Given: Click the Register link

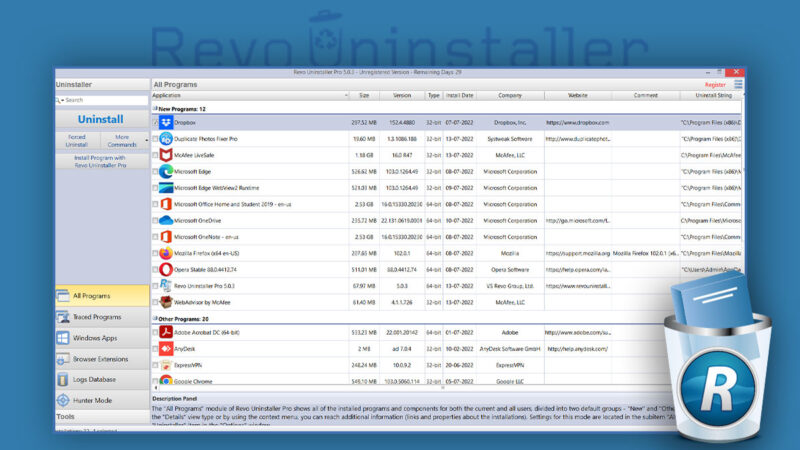Looking at the screenshot, I should click(715, 85).
